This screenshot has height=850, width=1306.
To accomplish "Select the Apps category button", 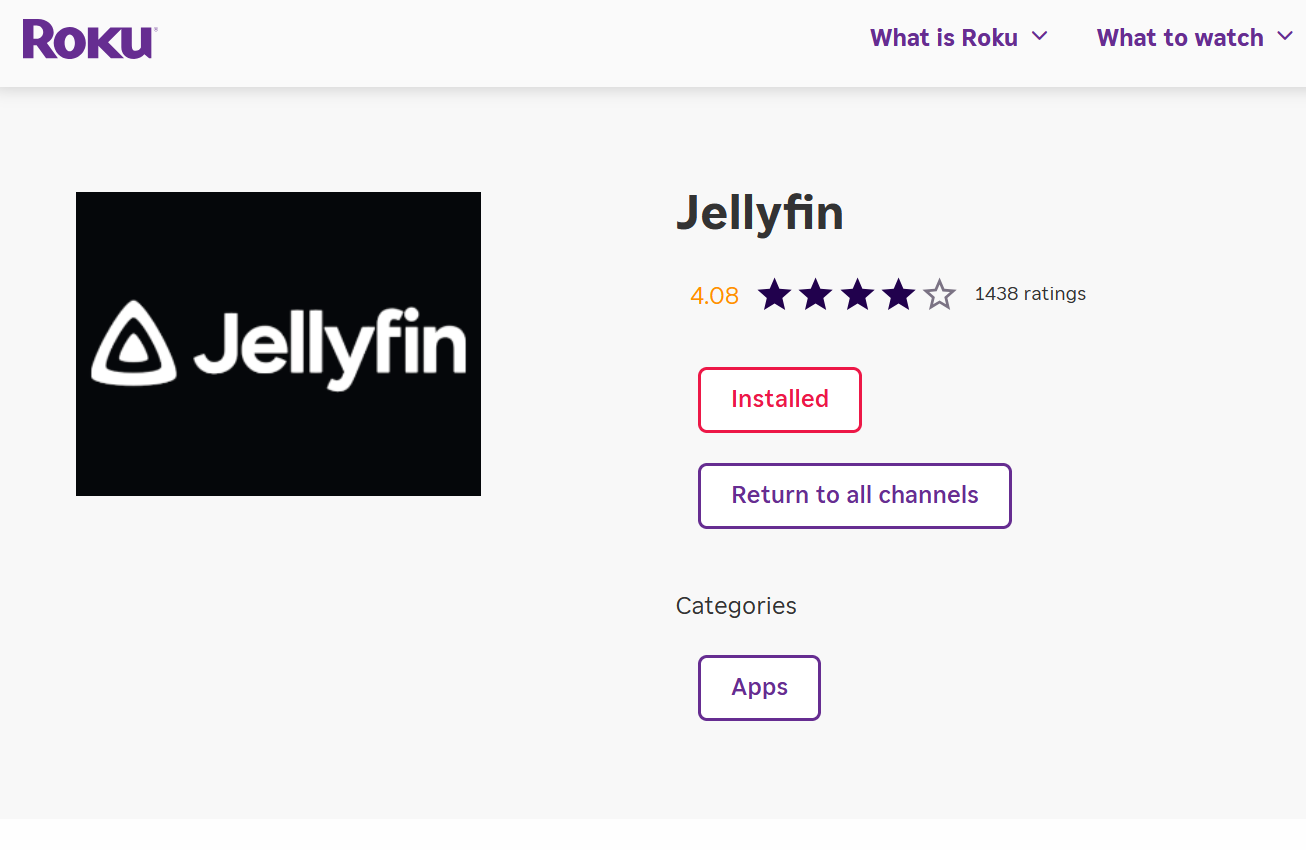I will point(759,687).
